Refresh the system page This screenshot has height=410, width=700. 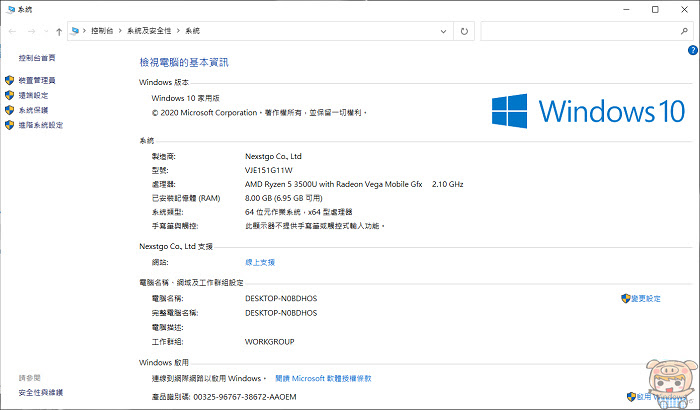[x=464, y=31]
